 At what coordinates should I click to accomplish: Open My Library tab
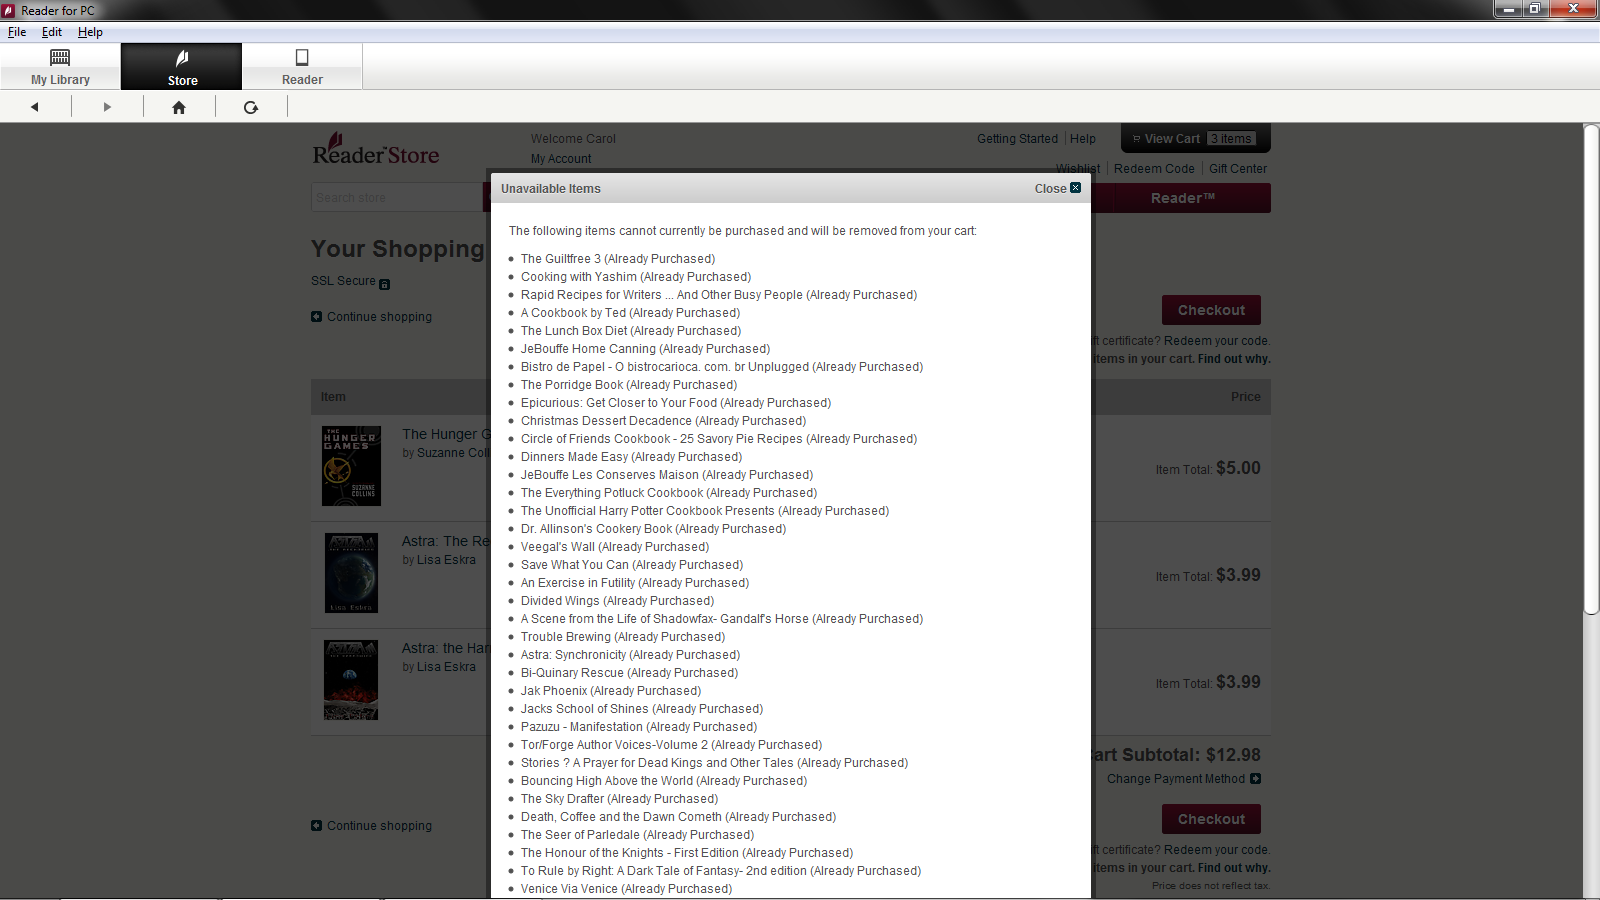tap(60, 67)
